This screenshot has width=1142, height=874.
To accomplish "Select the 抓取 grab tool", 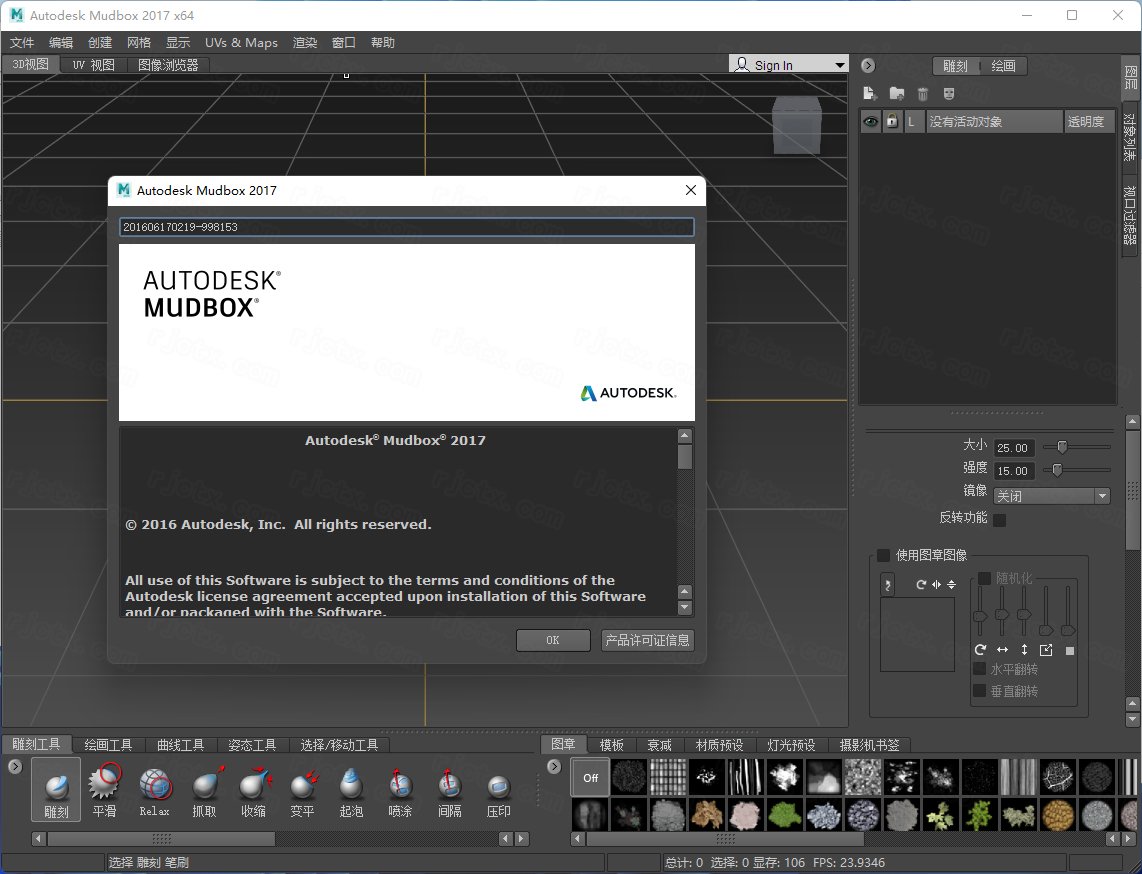I will (x=204, y=790).
